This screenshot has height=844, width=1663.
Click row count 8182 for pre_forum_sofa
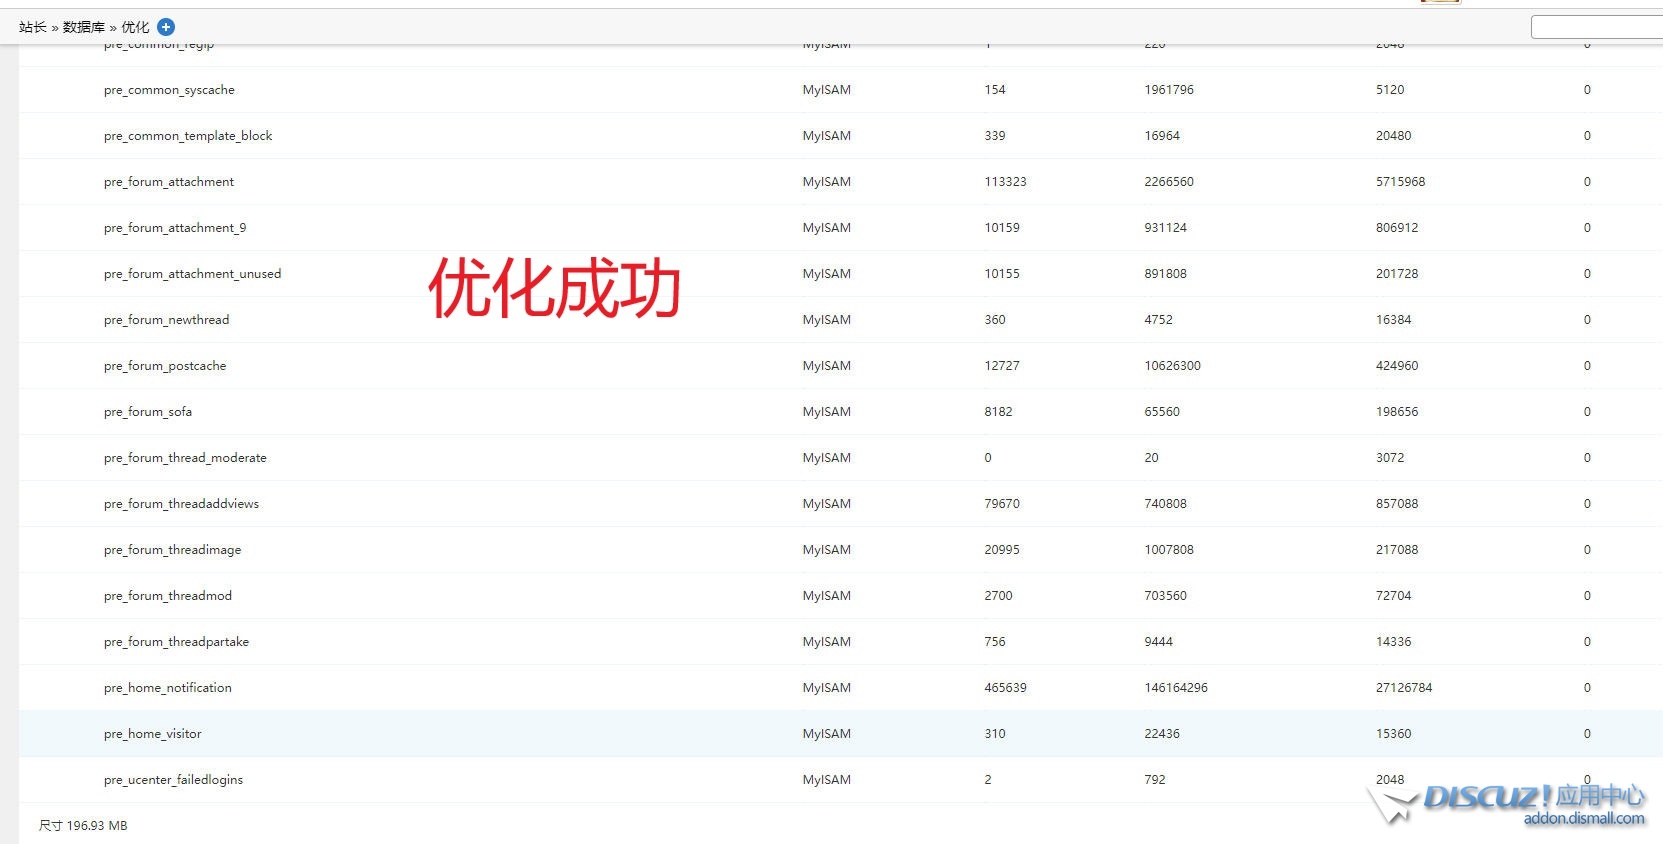click(998, 412)
